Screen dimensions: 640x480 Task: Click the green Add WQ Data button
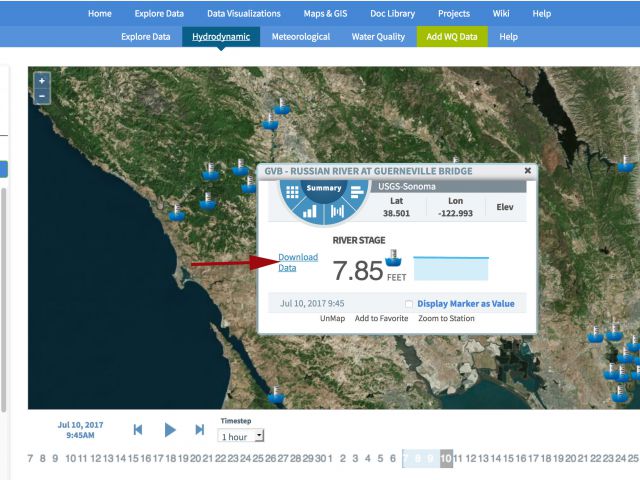[452, 37]
